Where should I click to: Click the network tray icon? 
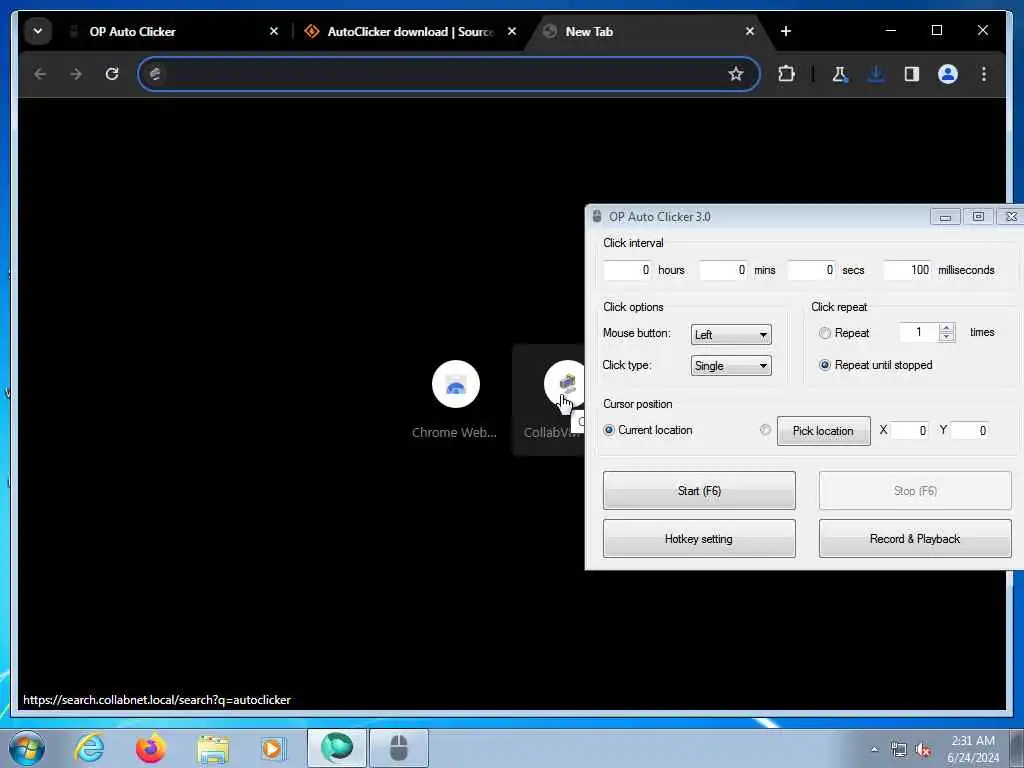[899, 750]
